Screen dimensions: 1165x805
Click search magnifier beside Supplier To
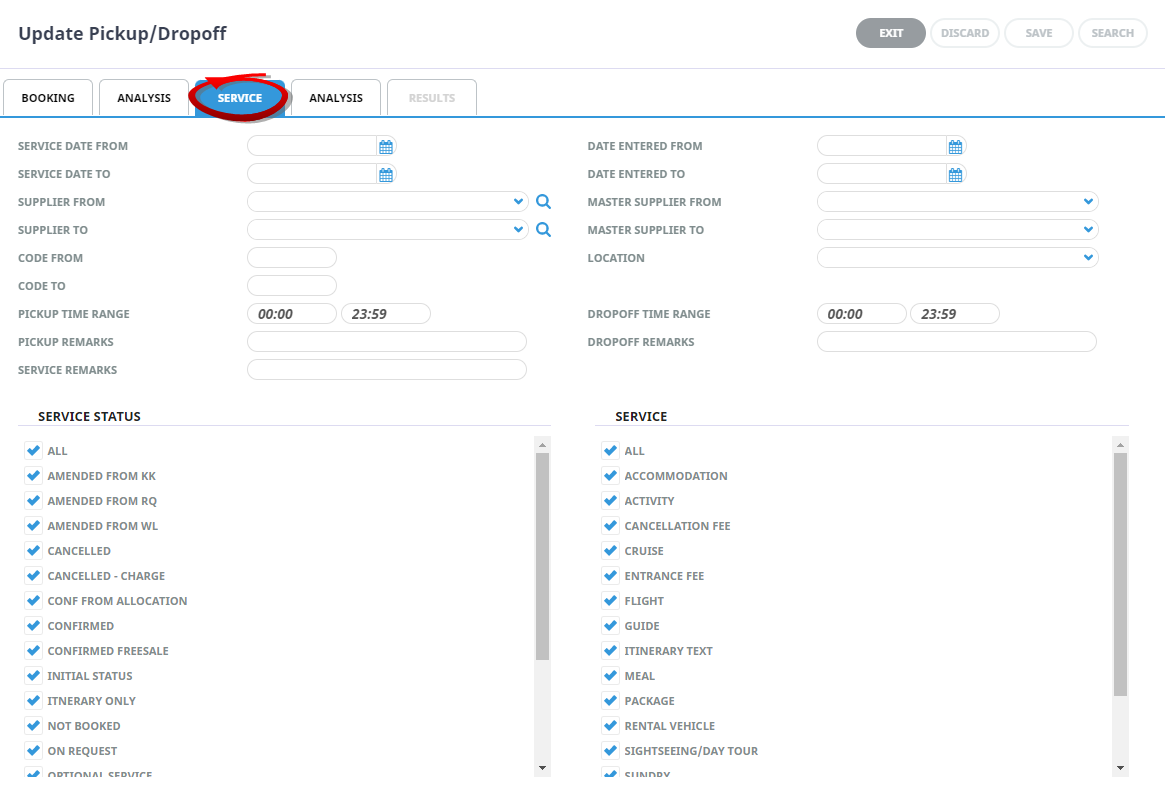pos(543,230)
